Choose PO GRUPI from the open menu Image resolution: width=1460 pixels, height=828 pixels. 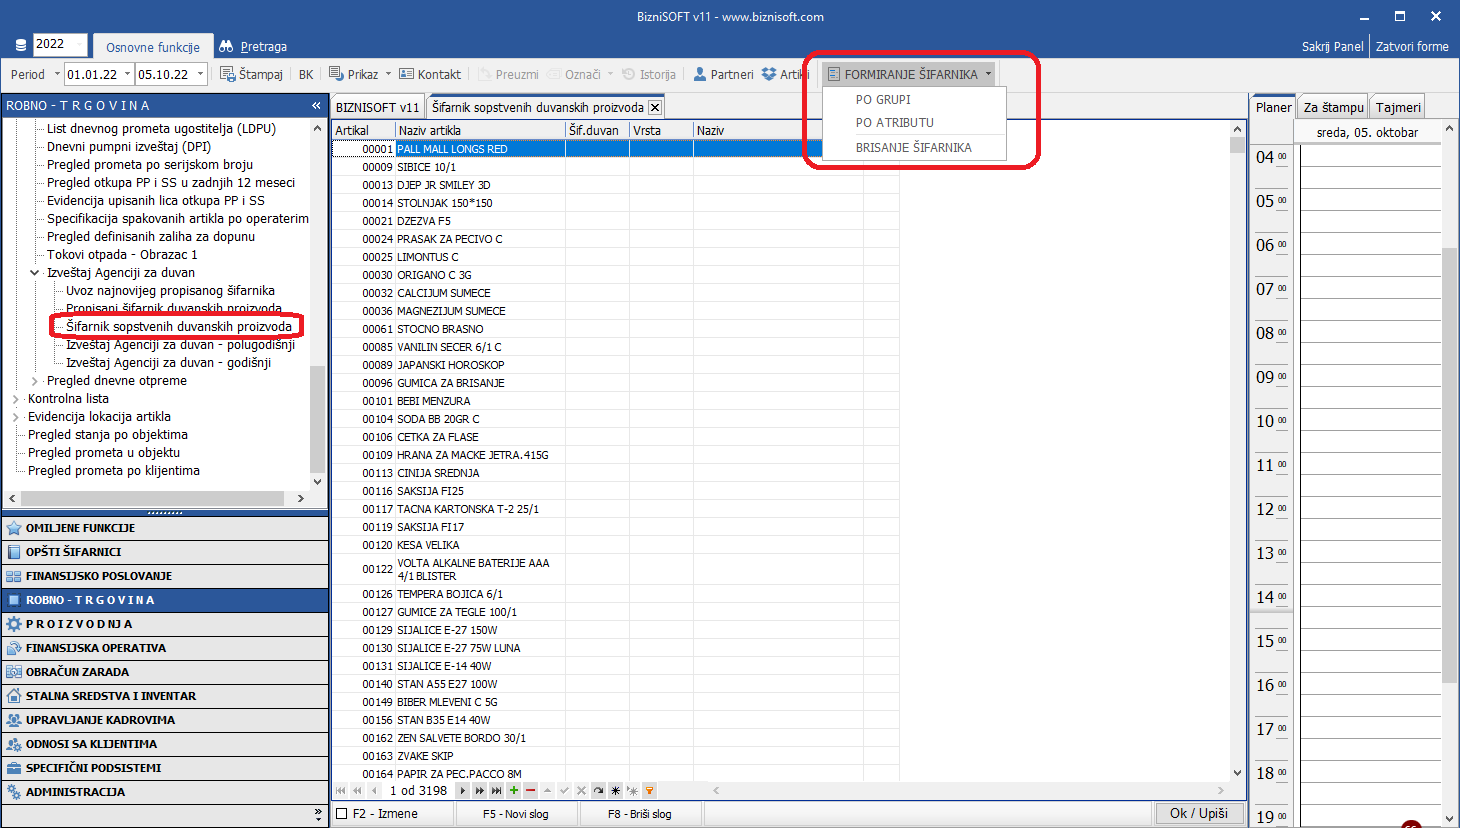coord(883,100)
